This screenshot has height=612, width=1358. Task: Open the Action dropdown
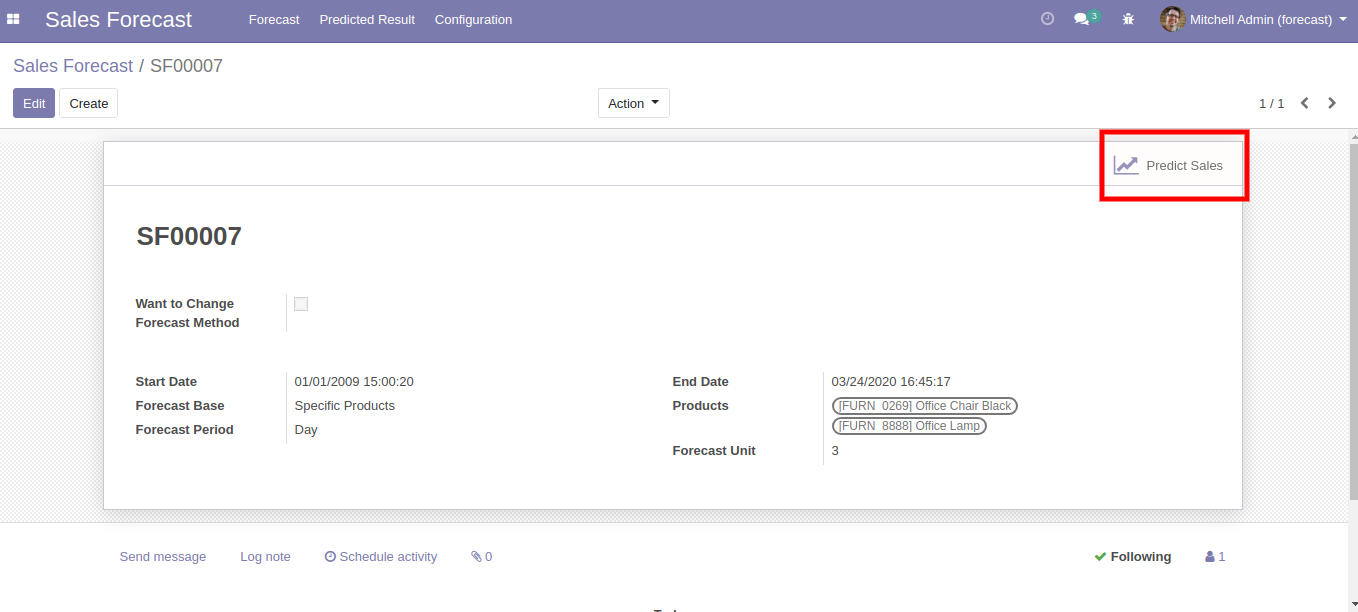point(633,103)
